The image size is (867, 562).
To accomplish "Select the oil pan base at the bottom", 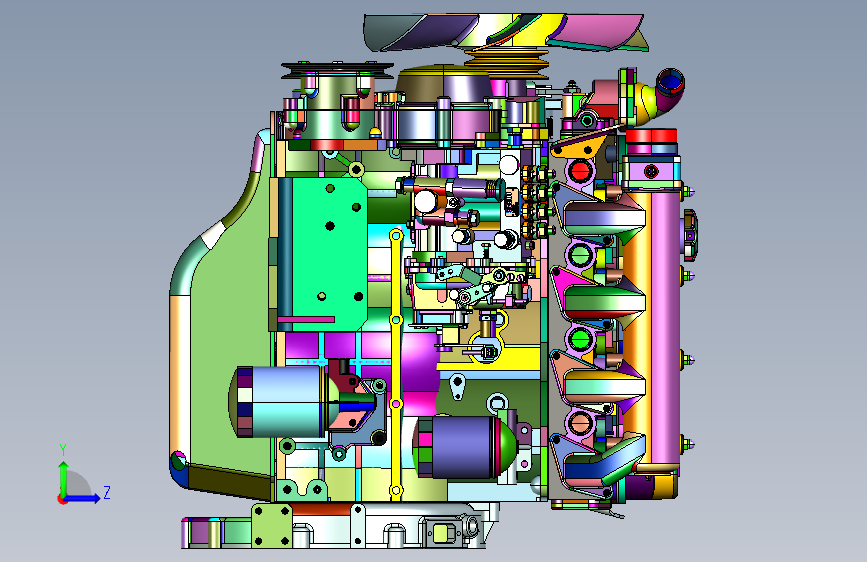I will tap(340, 525).
